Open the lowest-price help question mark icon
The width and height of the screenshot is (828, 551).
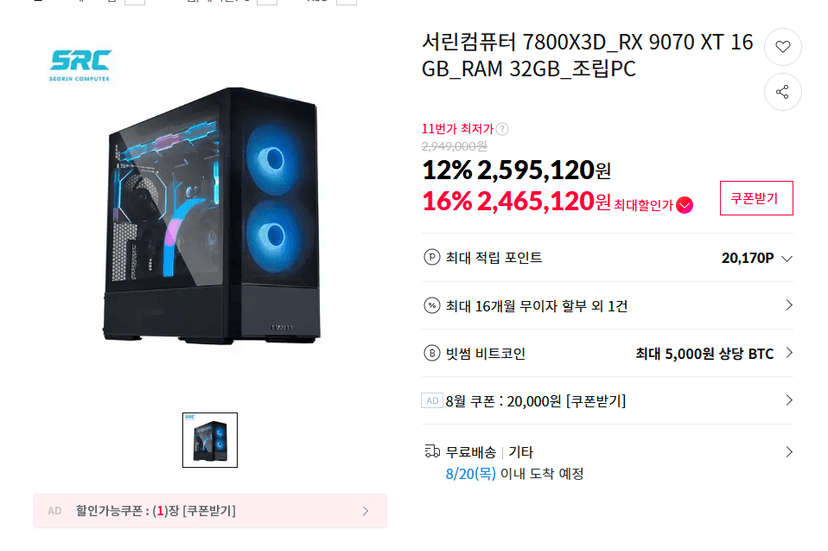502,128
